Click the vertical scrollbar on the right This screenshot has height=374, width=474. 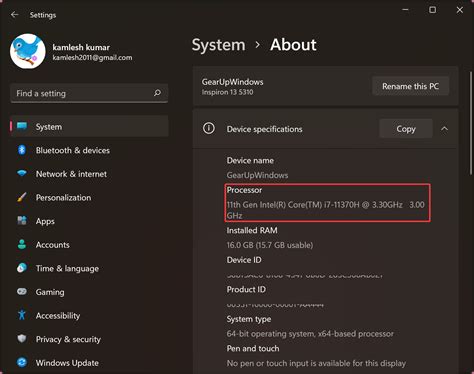click(x=471, y=123)
